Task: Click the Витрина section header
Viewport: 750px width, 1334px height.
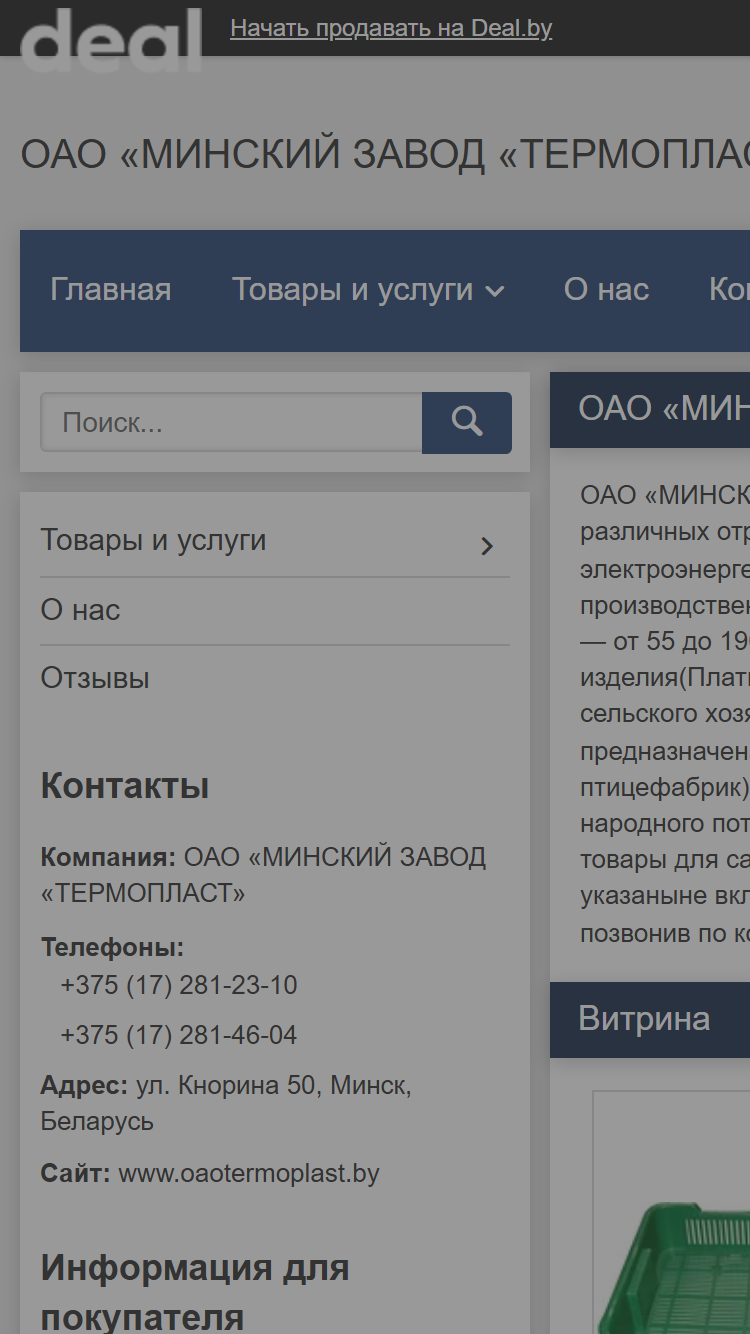Action: click(x=650, y=1019)
